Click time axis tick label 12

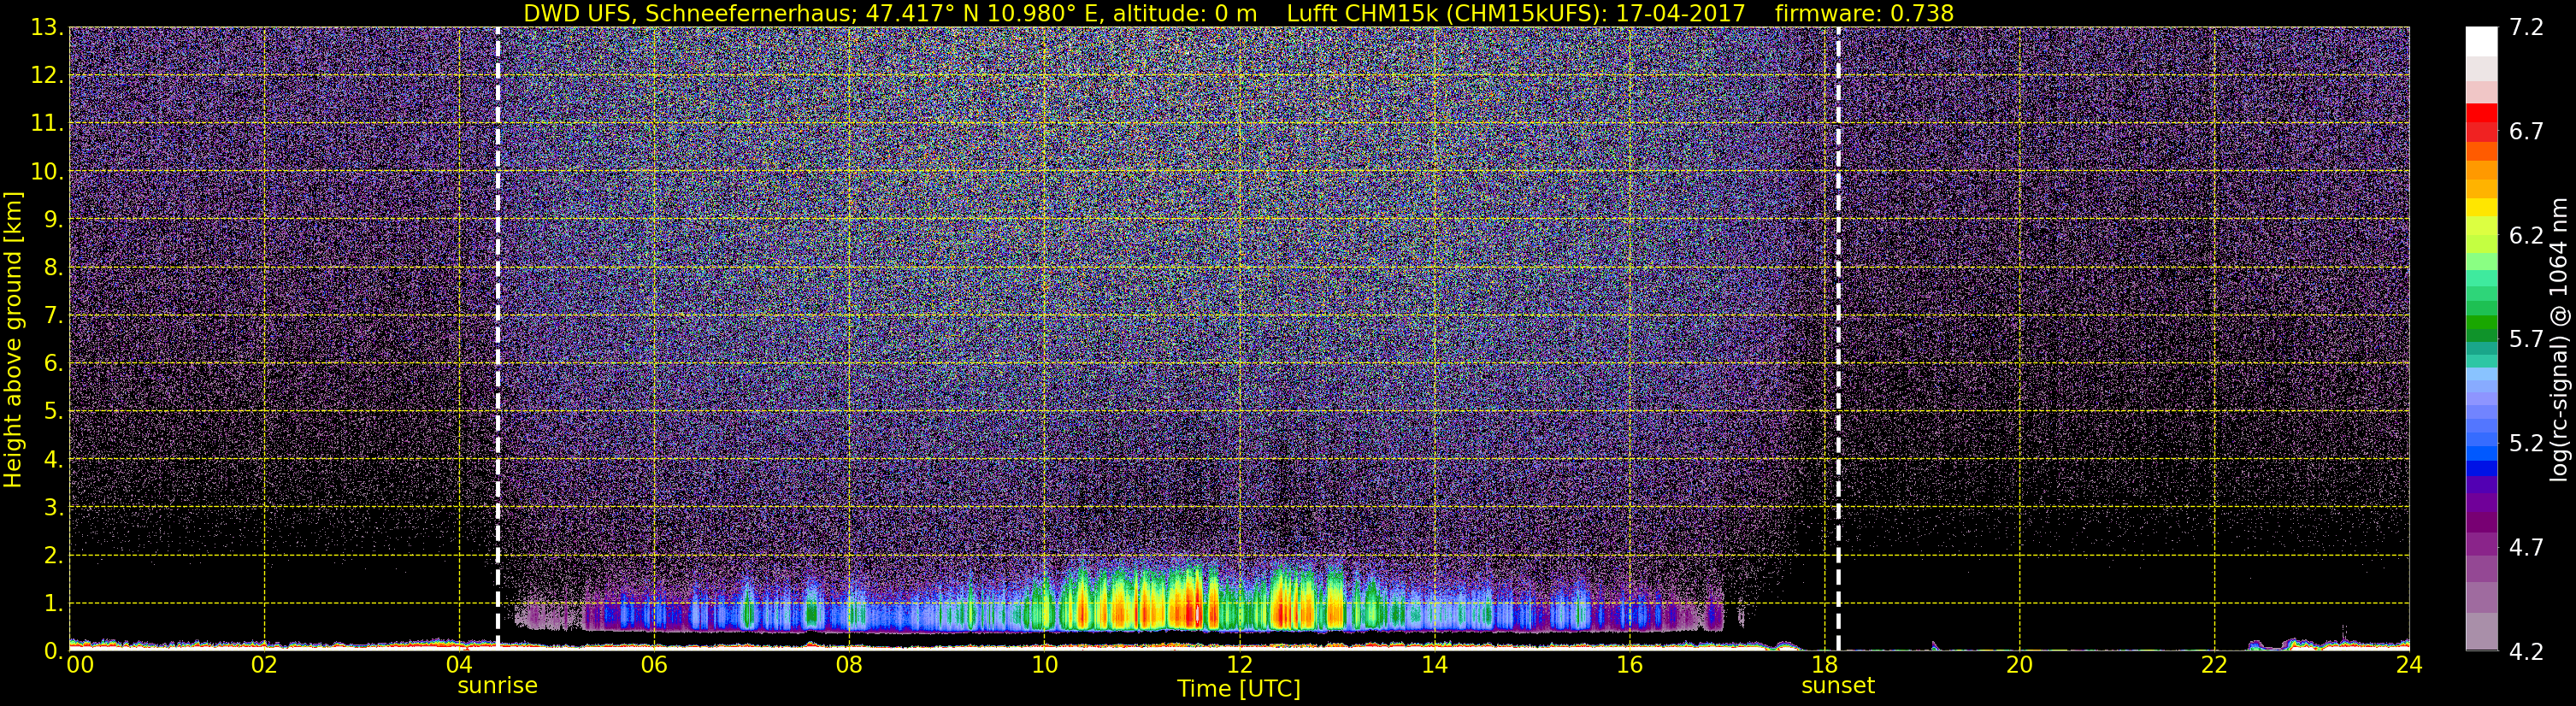[1239, 665]
